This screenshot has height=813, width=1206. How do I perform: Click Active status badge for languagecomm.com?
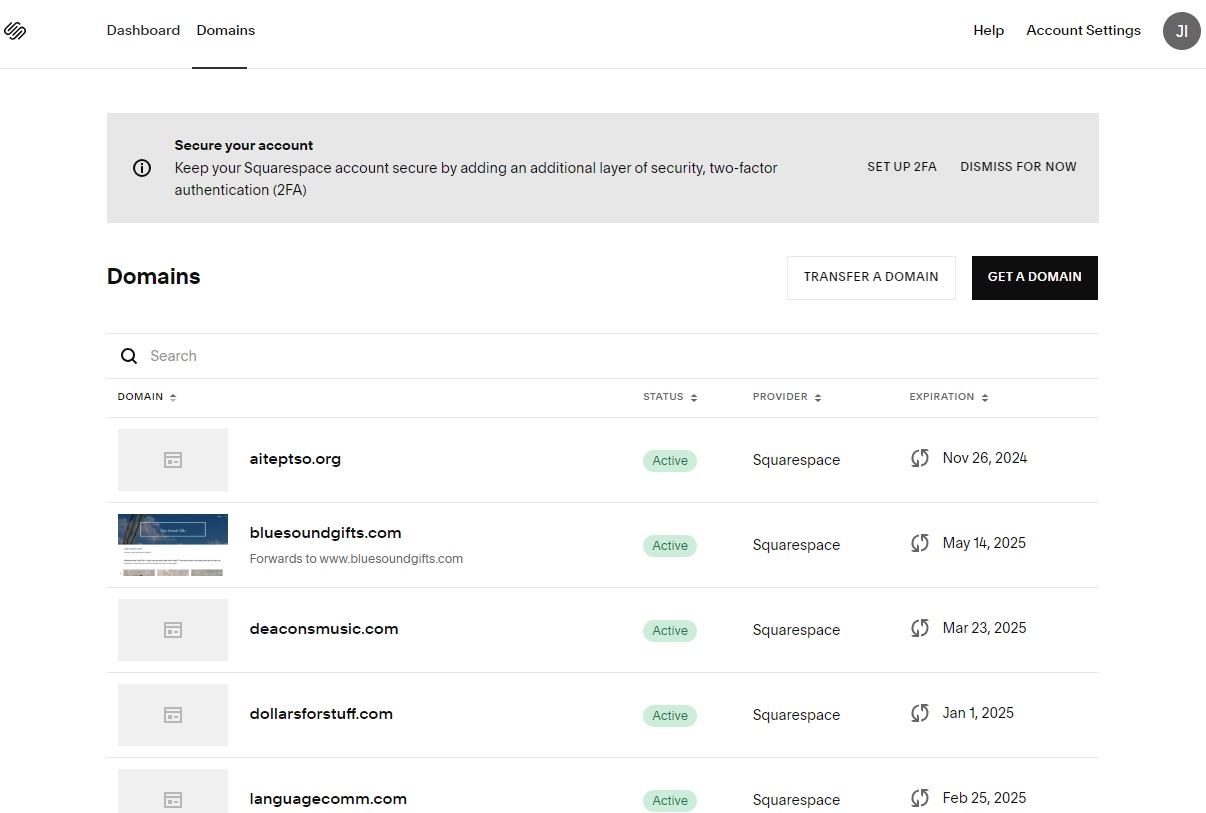click(670, 801)
